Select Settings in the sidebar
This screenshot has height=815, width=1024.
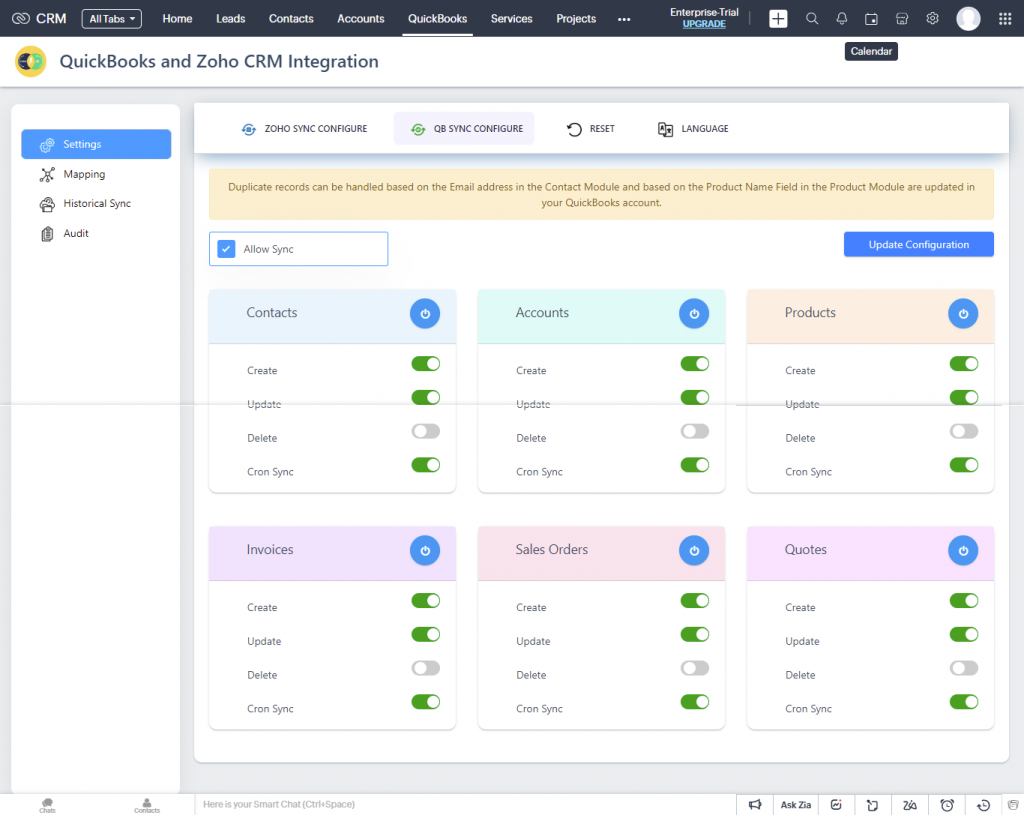point(96,144)
